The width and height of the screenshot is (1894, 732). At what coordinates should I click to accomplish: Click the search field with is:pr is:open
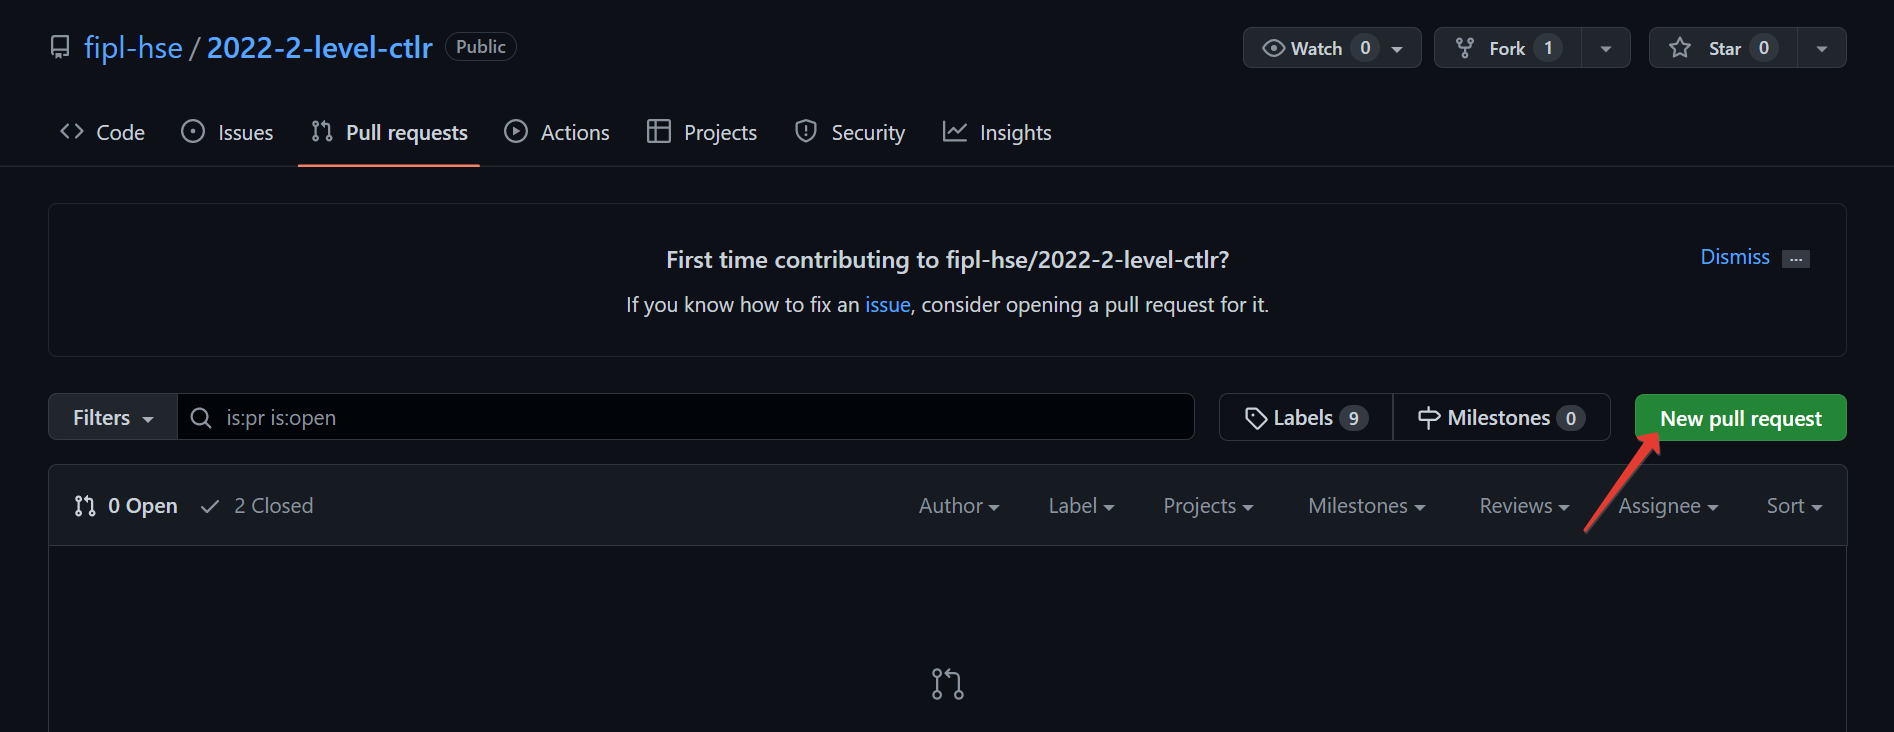tap(686, 417)
